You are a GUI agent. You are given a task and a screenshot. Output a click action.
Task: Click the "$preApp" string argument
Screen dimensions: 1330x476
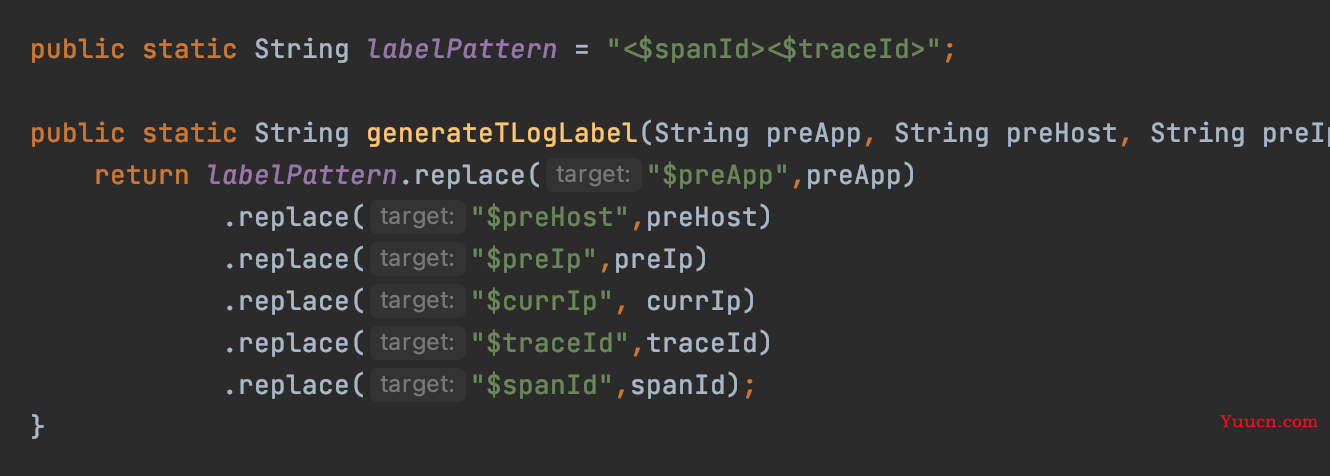[x=718, y=175]
